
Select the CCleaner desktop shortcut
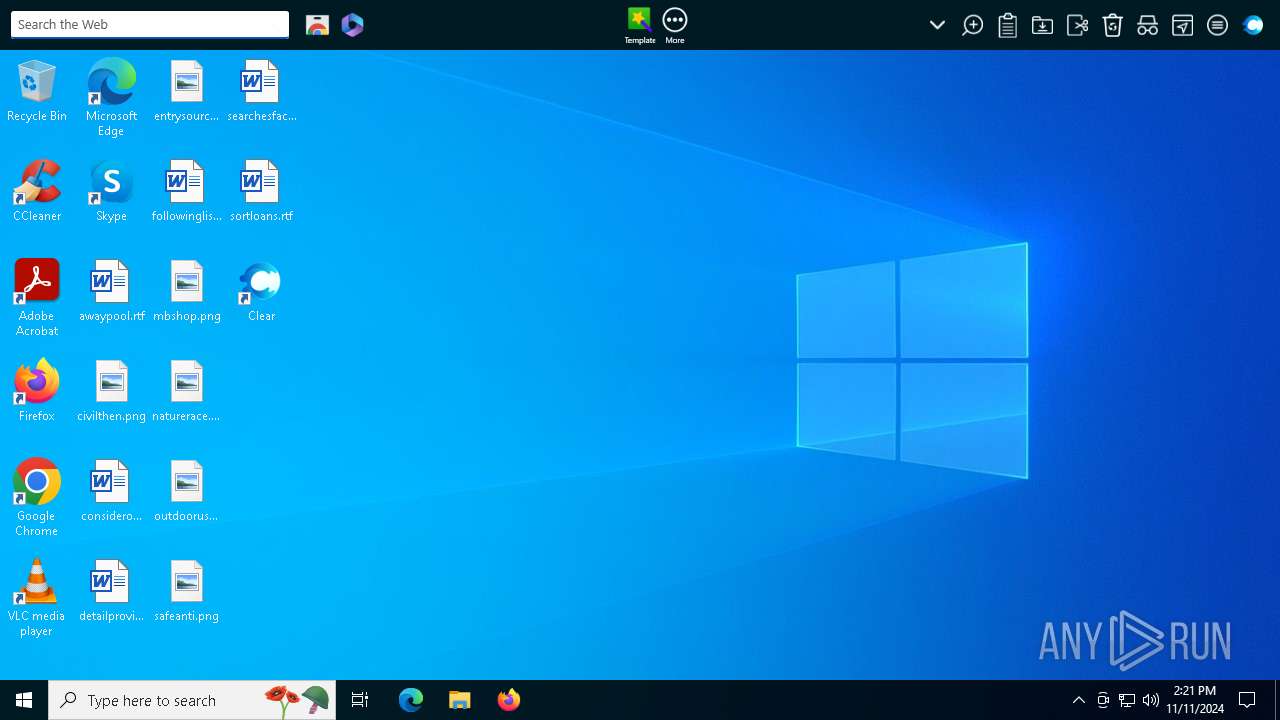pyautogui.click(x=37, y=190)
